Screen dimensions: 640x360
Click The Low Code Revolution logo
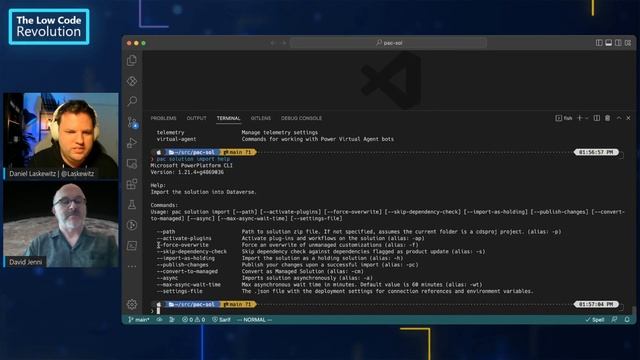[x=49, y=27]
